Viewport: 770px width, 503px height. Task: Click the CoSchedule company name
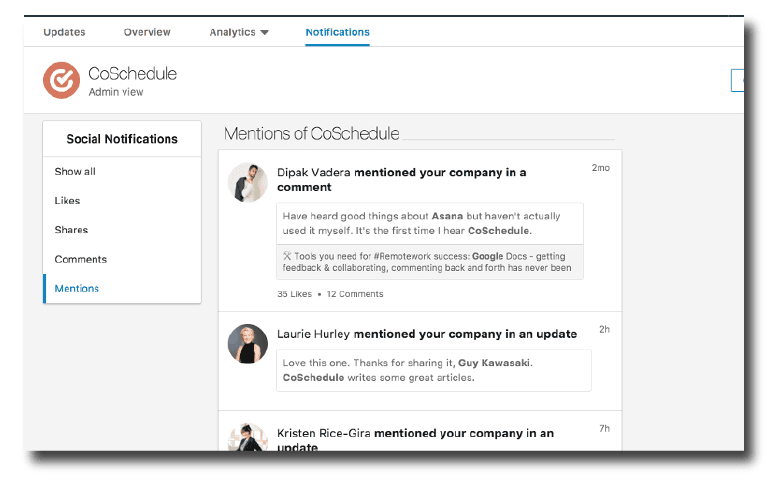(133, 74)
